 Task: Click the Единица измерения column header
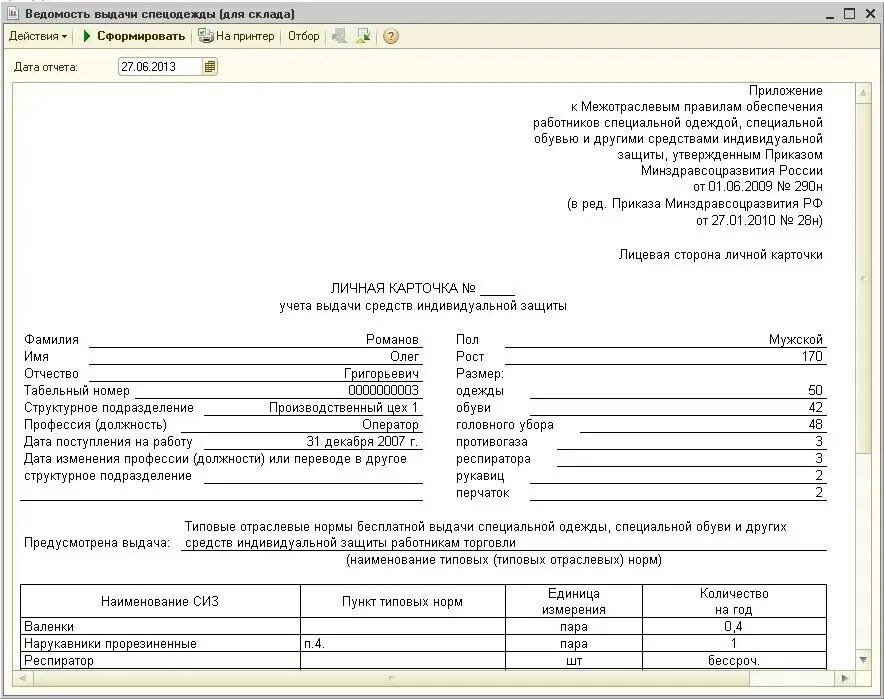(x=574, y=601)
